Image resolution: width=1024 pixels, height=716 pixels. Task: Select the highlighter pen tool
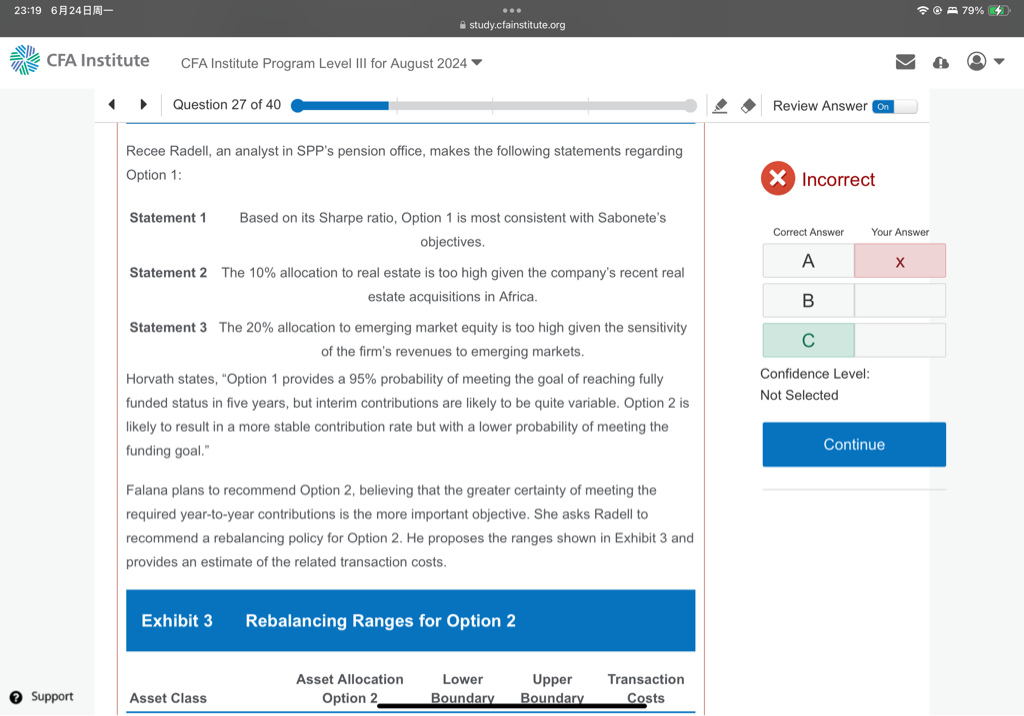click(x=719, y=106)
